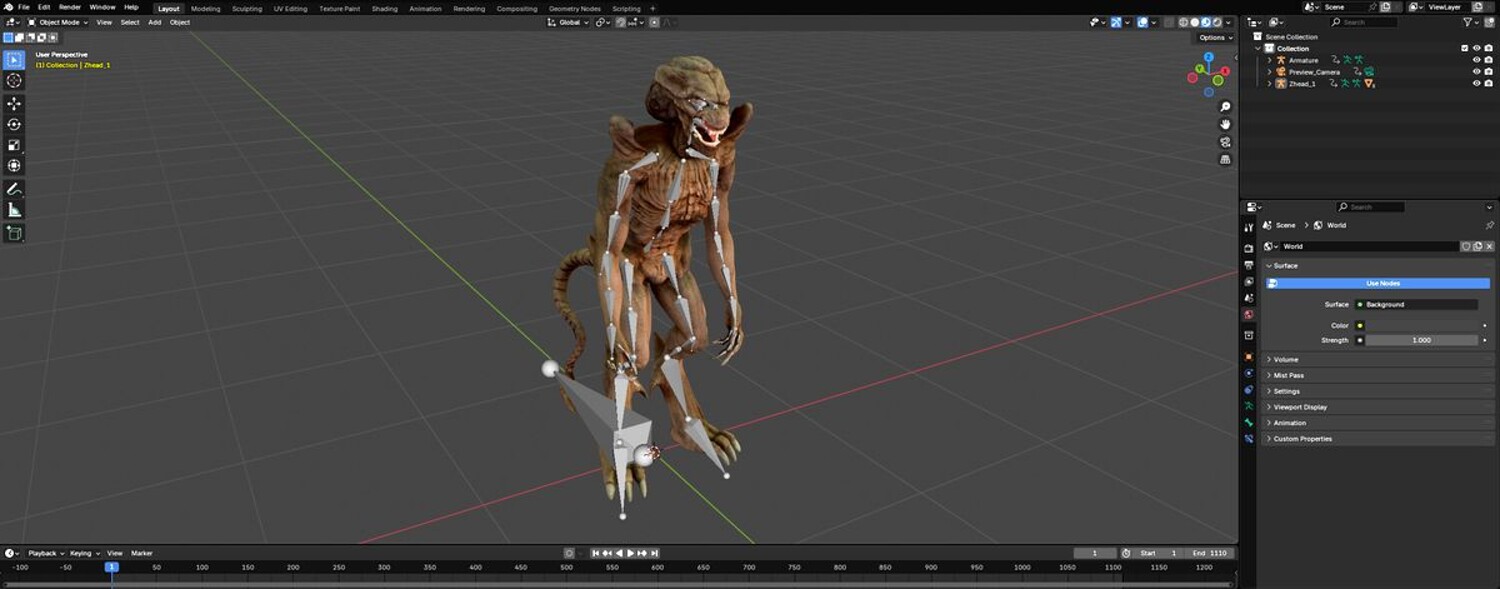Expand the Custom Properties panel
Image resolution: width=1500 pixels, height=589 pixels.
1302,439
